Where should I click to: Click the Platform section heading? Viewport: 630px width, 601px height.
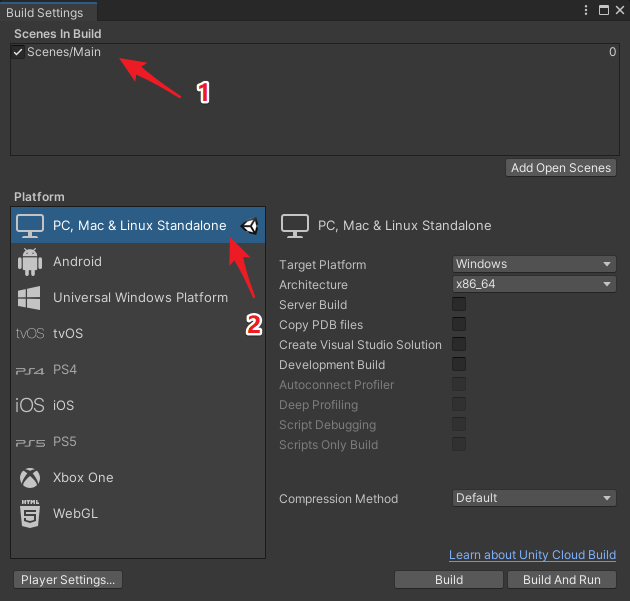click(39, 197)
